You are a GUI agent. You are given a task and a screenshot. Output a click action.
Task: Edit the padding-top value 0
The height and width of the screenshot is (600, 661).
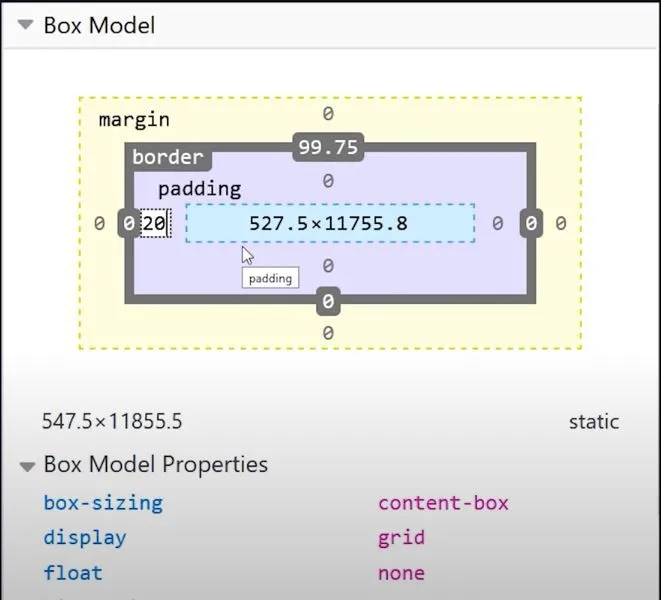coord(328,181)
